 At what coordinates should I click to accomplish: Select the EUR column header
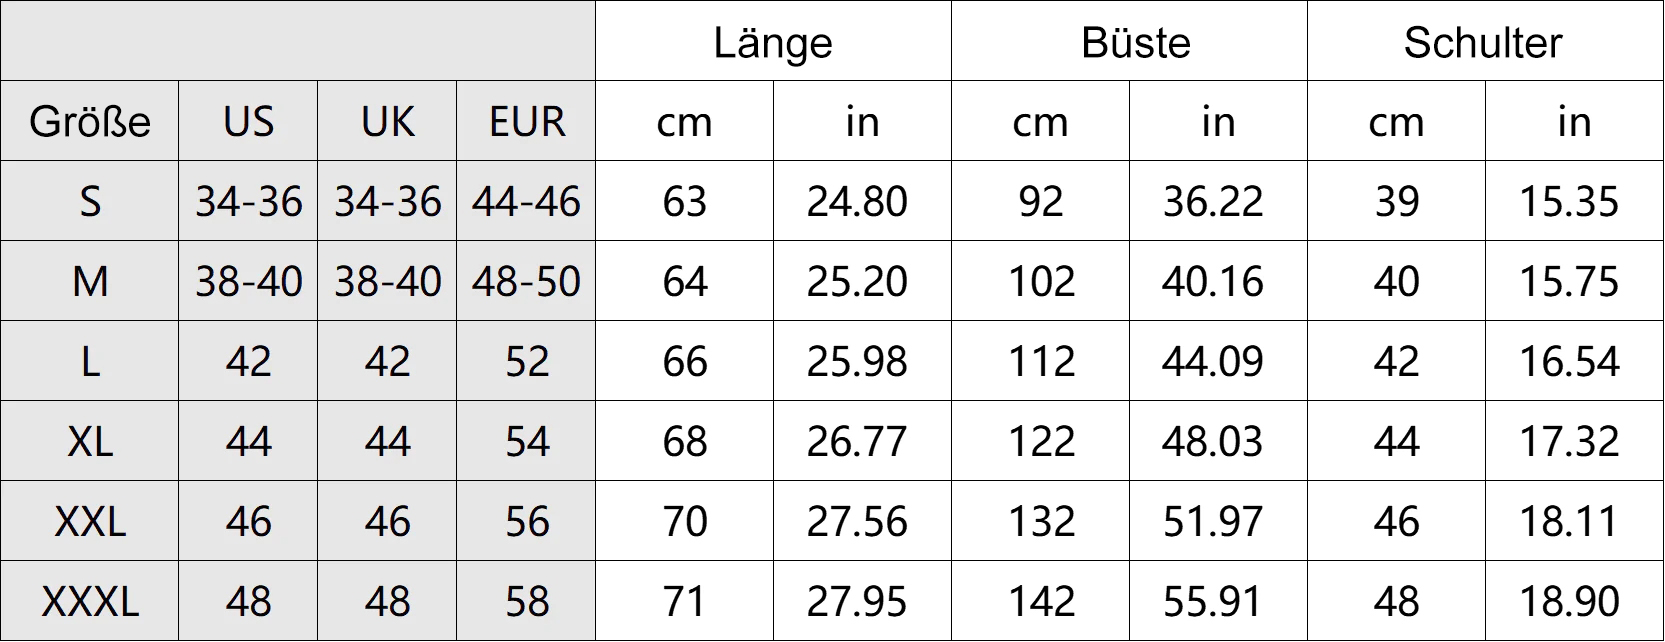[x=527, y=122]
